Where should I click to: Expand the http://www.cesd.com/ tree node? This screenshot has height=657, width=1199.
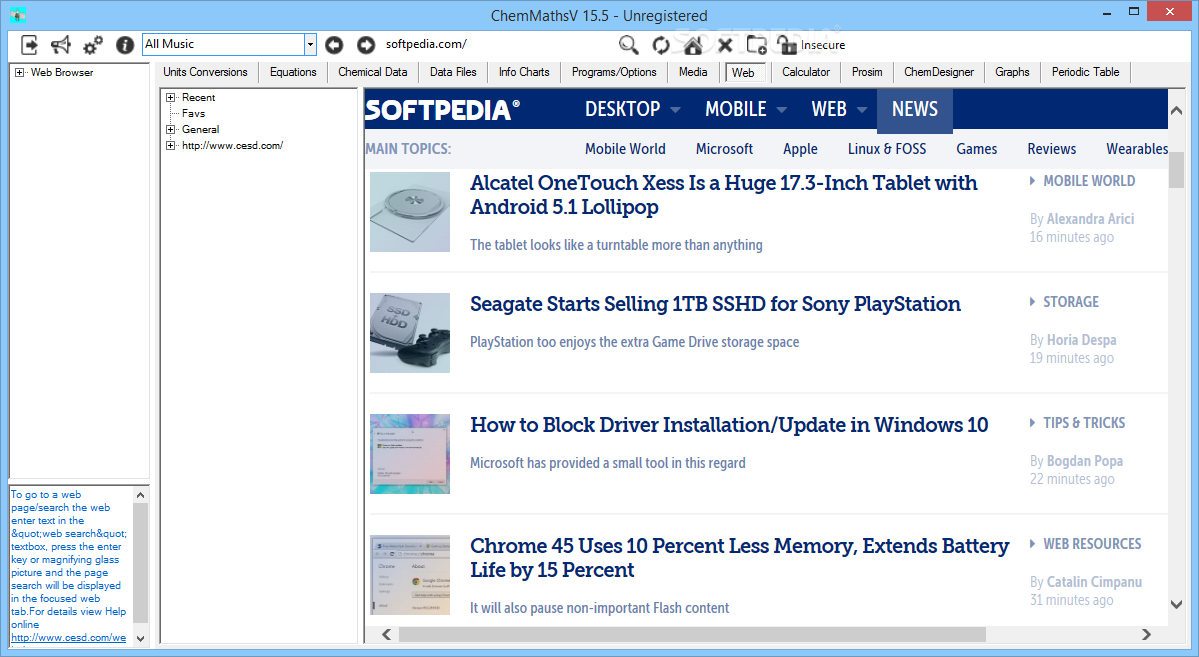point(171,146)
